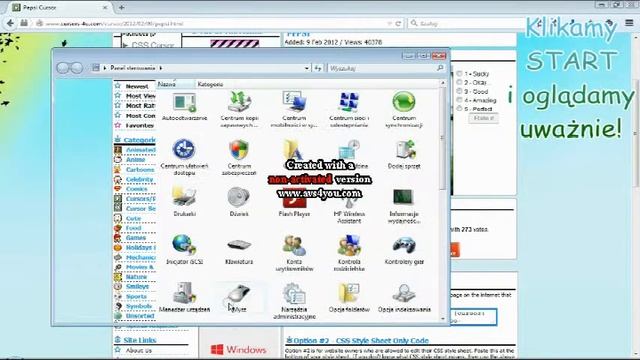Image resolution: width=640 pixels, height=360 pixels.
Task: Open the Nature category link
Action: (136, 277)
